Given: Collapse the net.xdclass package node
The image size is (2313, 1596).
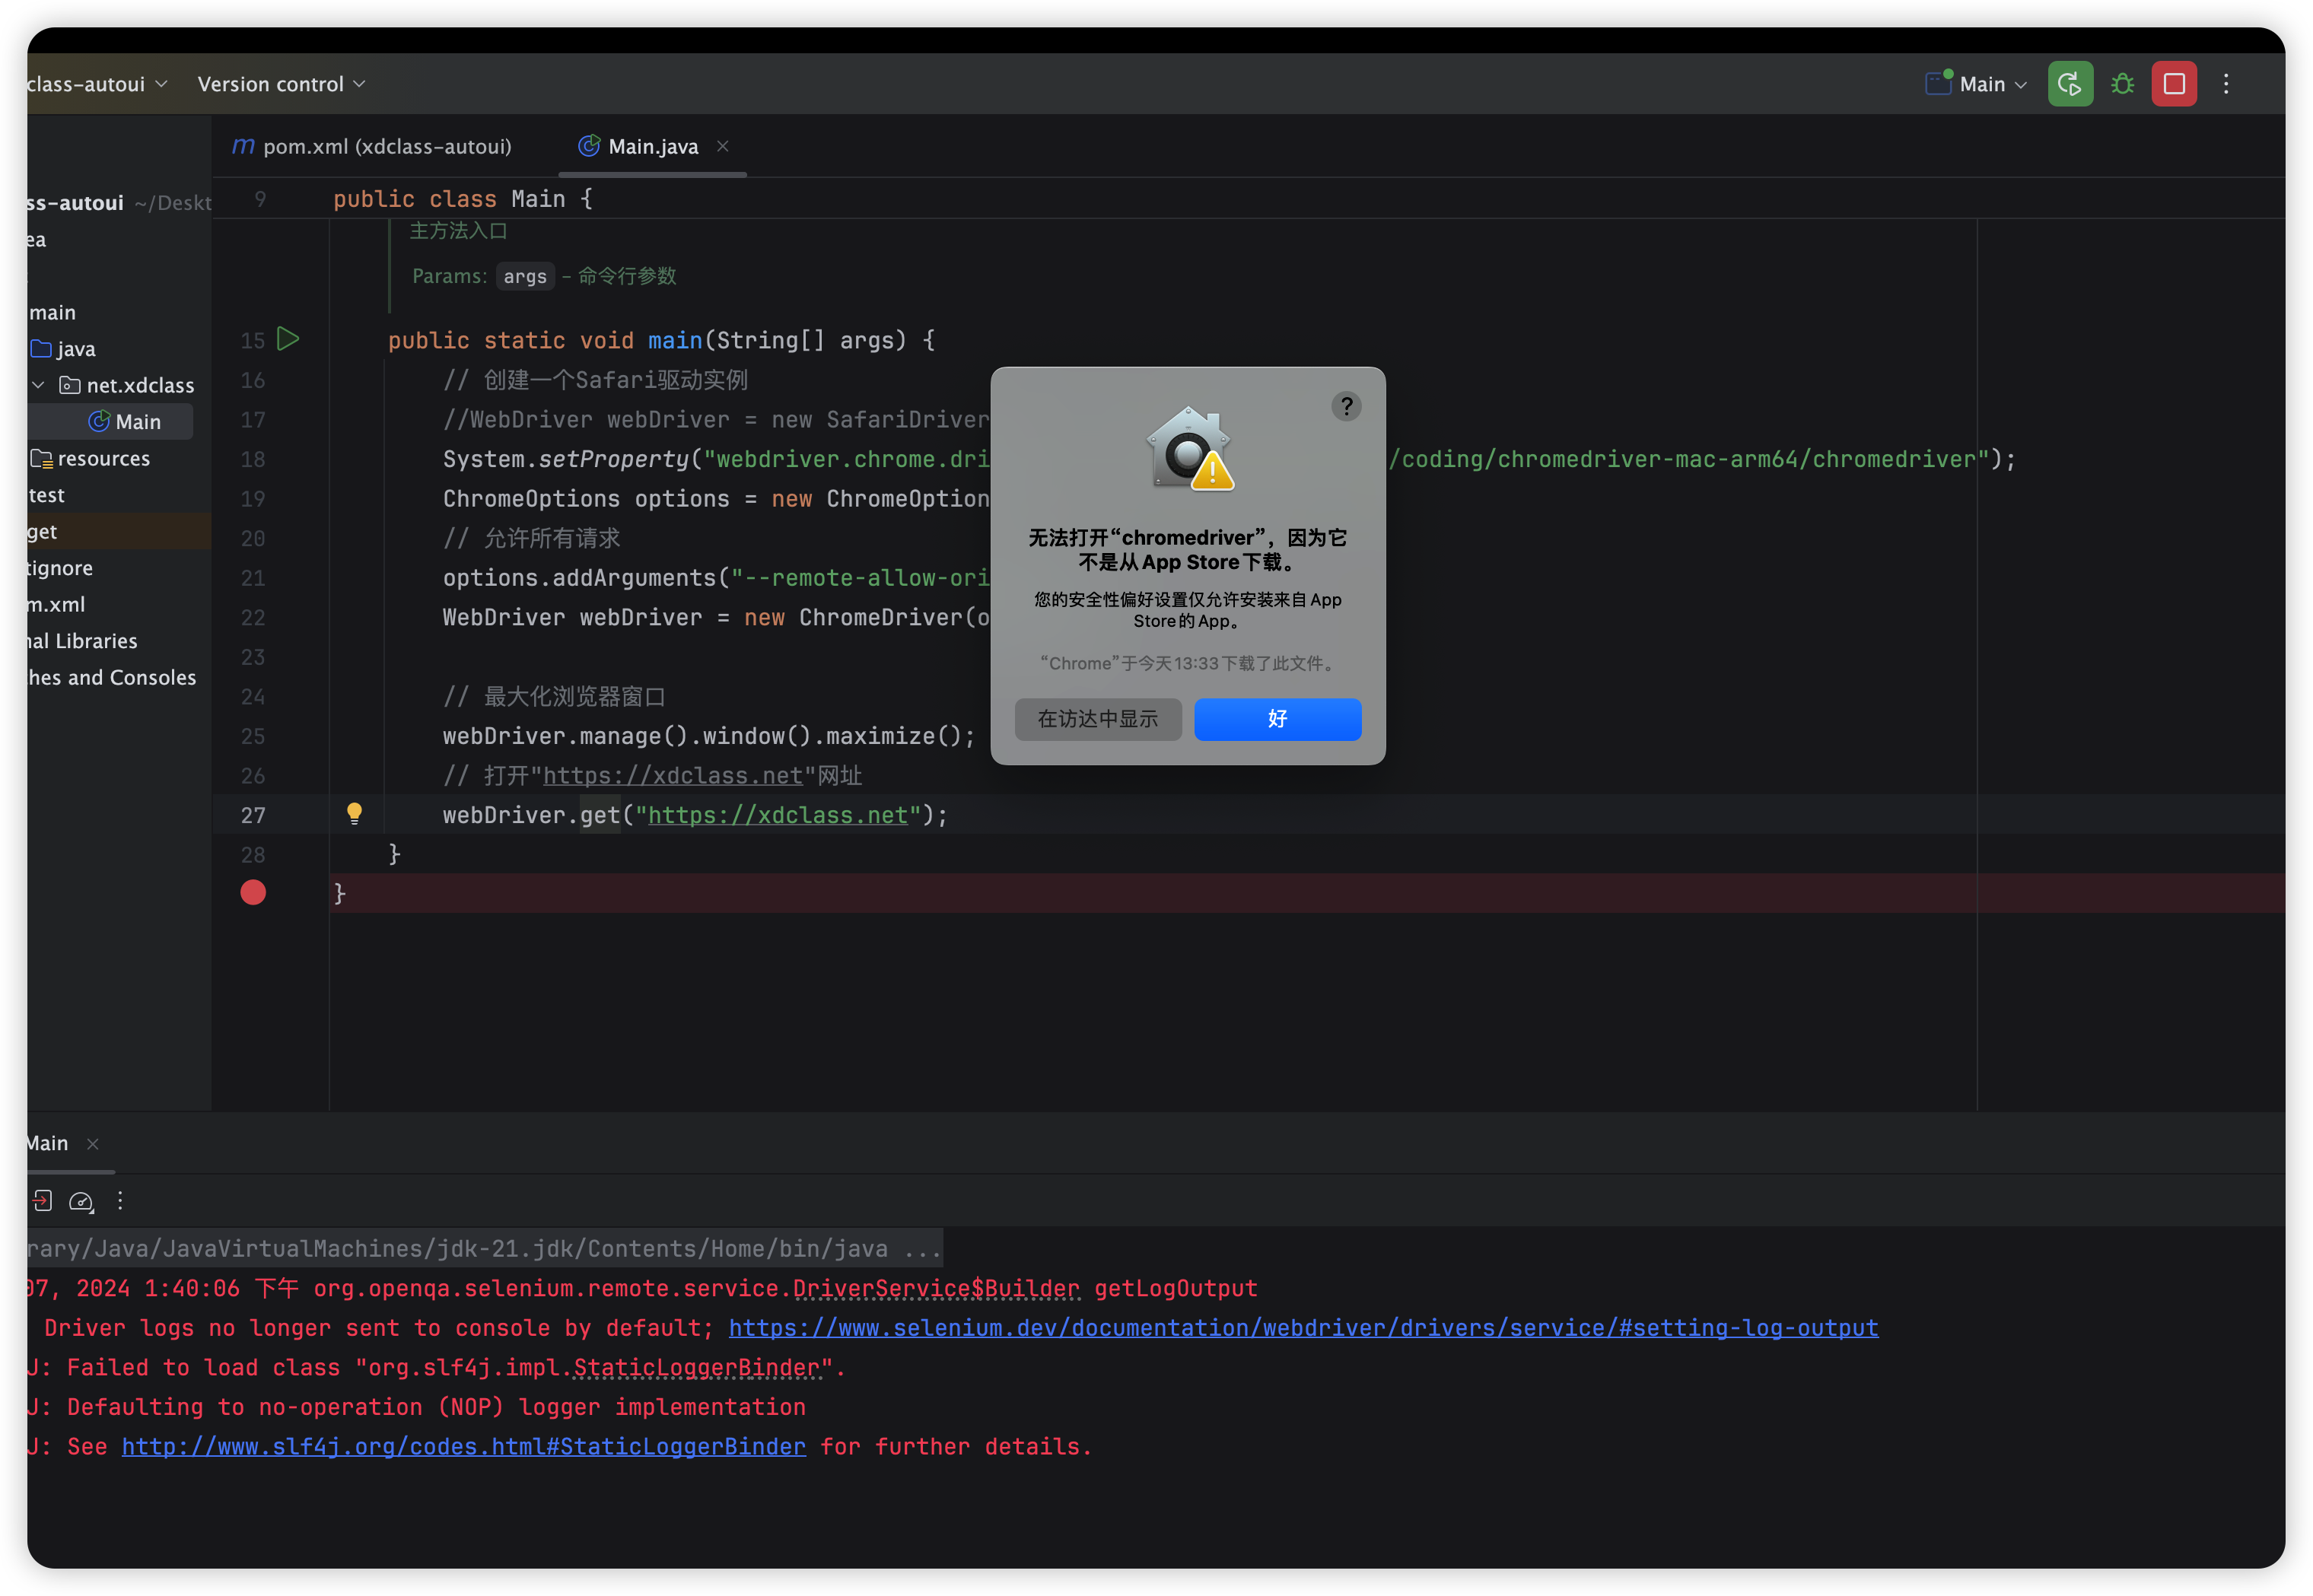Looking at the screenshot, I should (x=38, y=385).
